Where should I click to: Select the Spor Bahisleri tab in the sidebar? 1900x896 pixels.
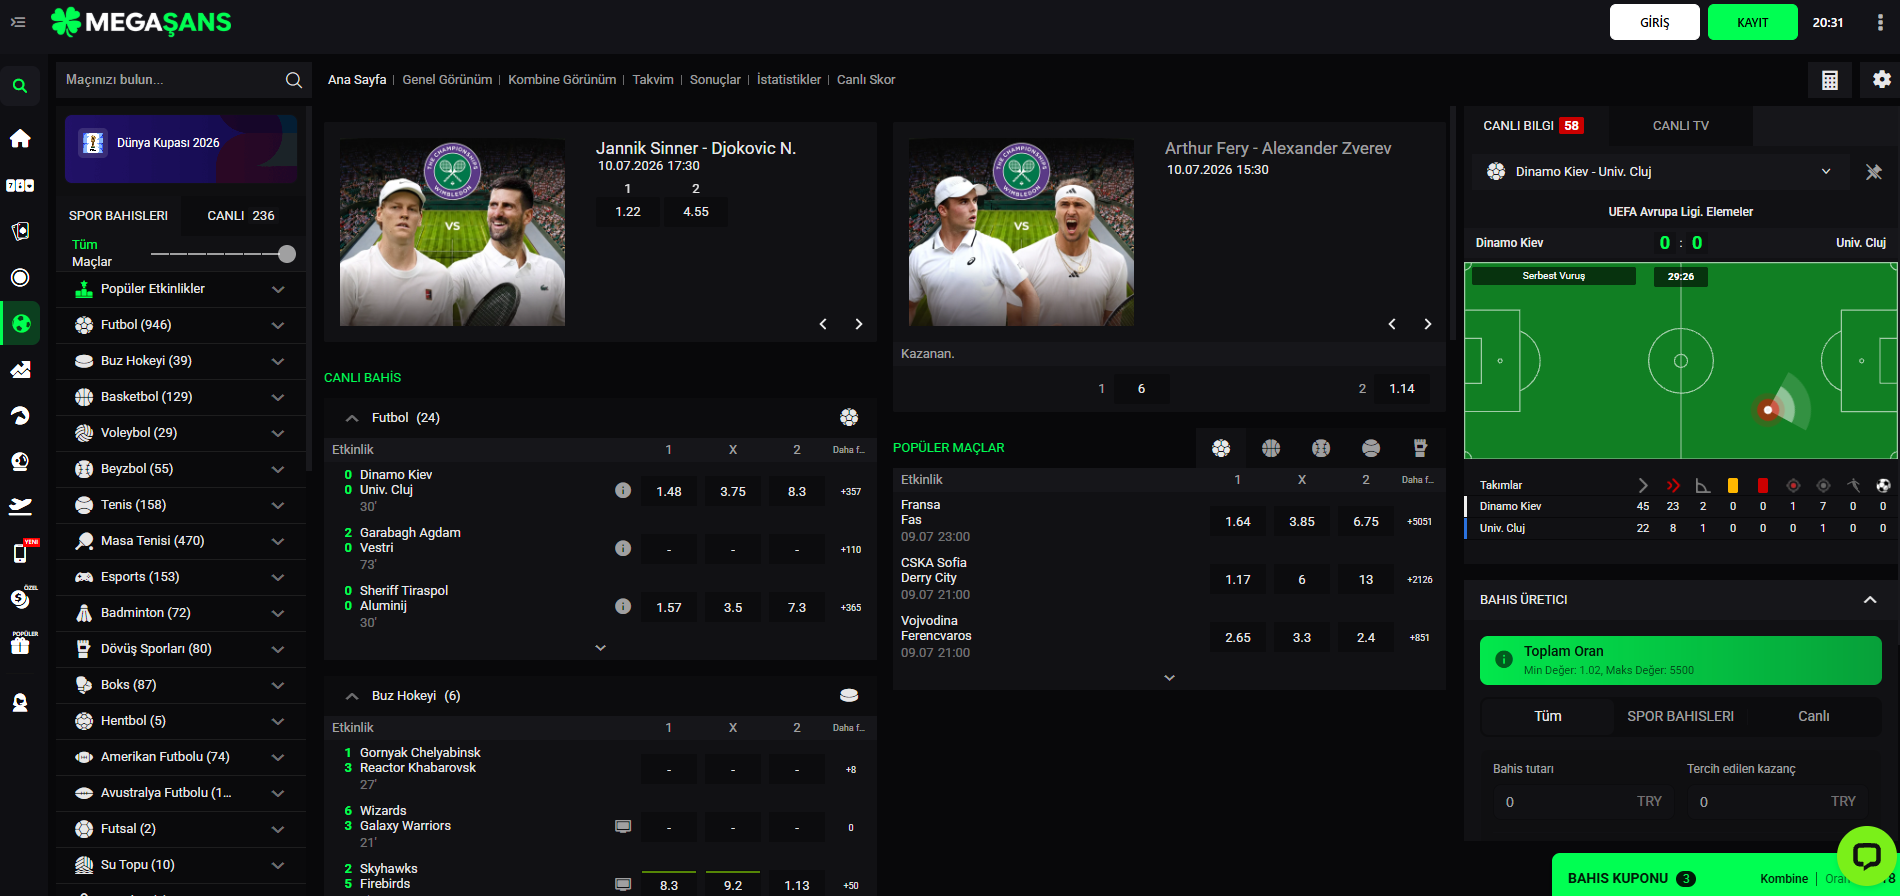(118, 216)
